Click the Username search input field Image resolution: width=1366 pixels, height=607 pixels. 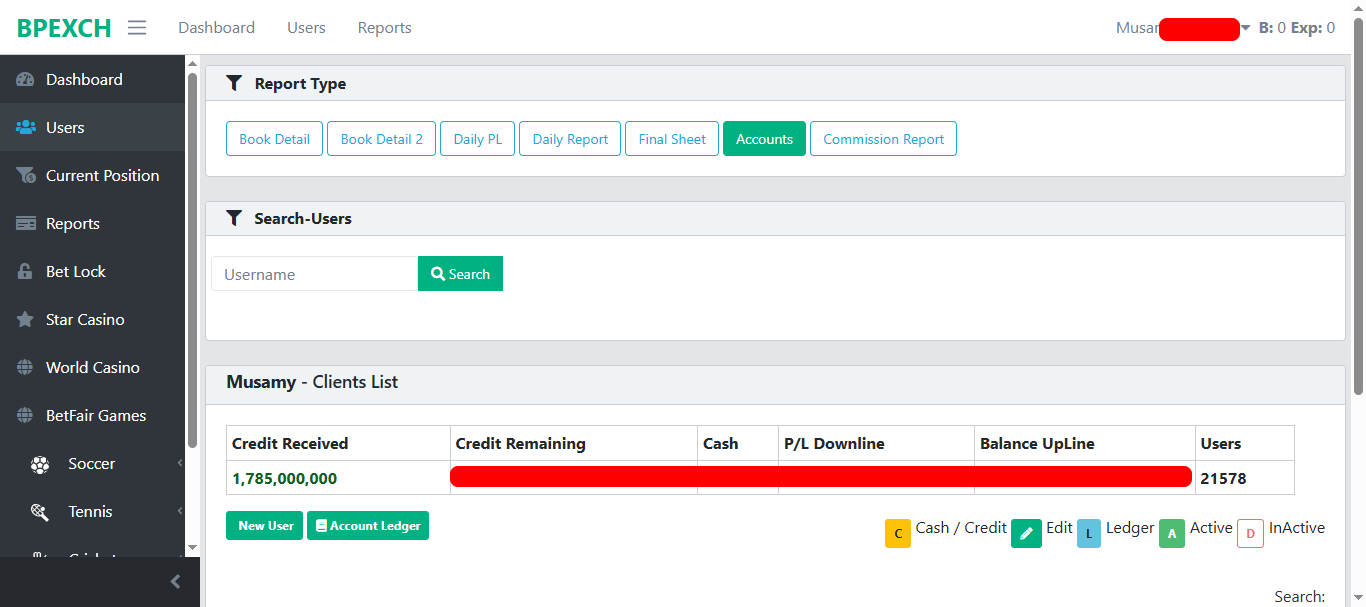click(314, 274)
